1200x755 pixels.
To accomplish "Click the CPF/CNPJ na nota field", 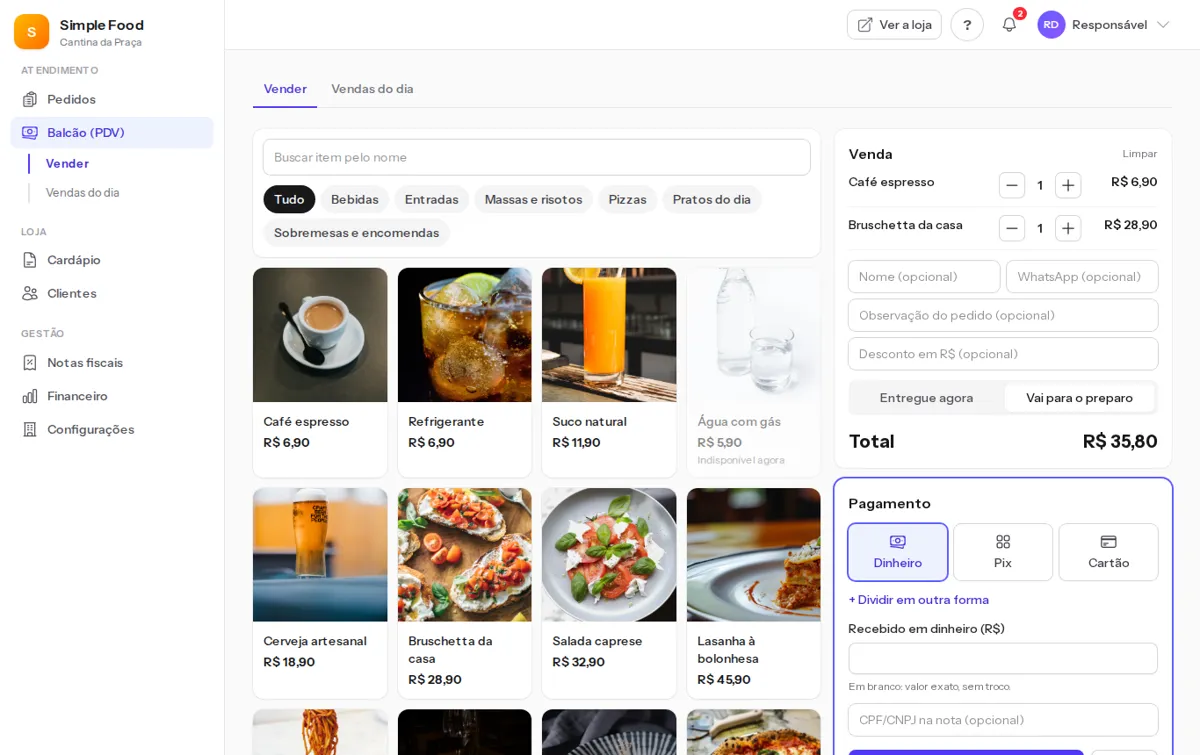I will [1003, 720].
